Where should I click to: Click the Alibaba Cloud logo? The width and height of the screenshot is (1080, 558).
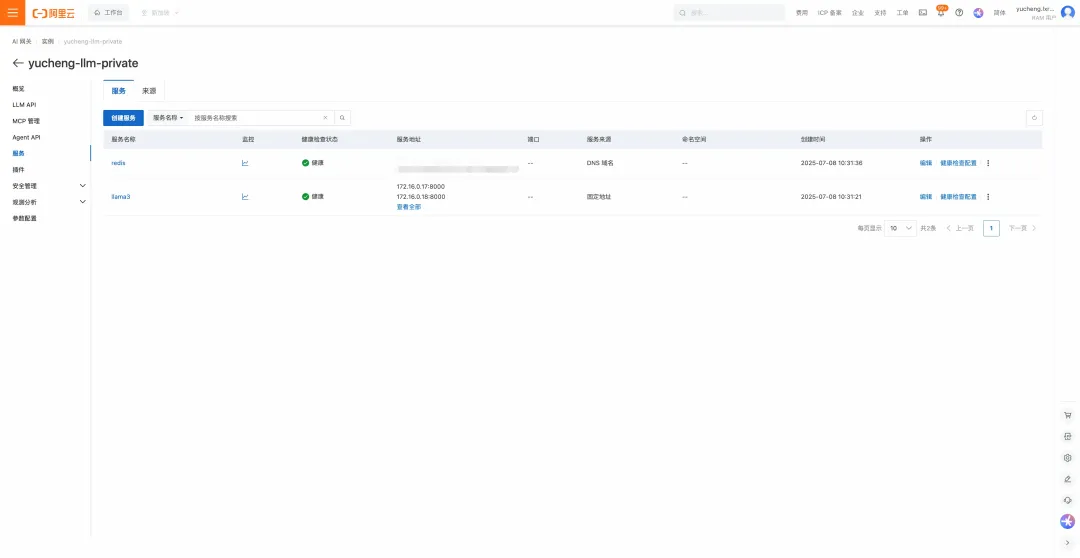pos(54,13)
